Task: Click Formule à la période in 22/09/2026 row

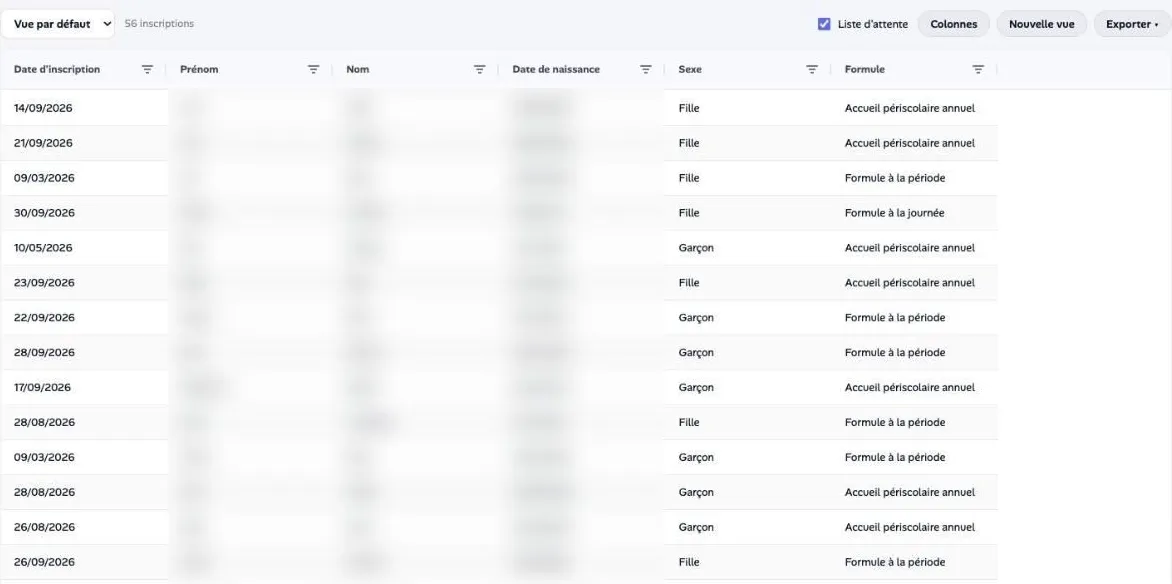Action: 895,318
